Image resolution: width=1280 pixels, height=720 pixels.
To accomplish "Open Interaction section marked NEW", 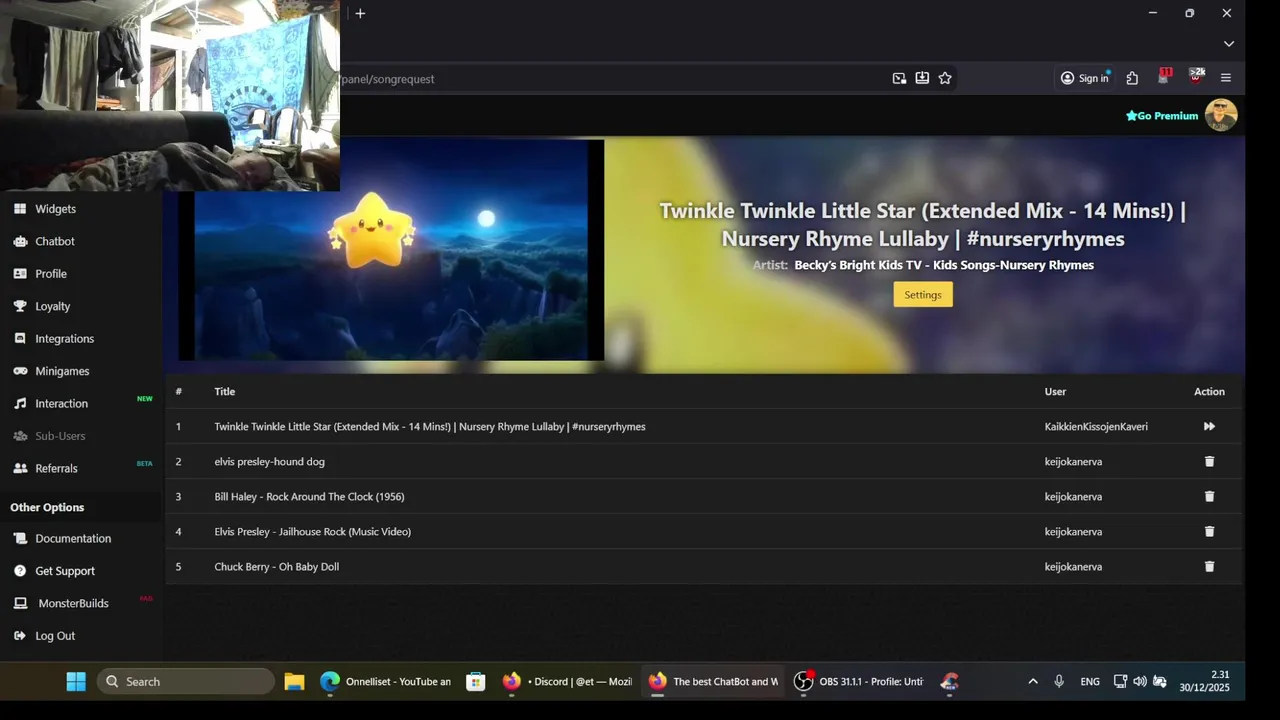I will coord(61,404).
